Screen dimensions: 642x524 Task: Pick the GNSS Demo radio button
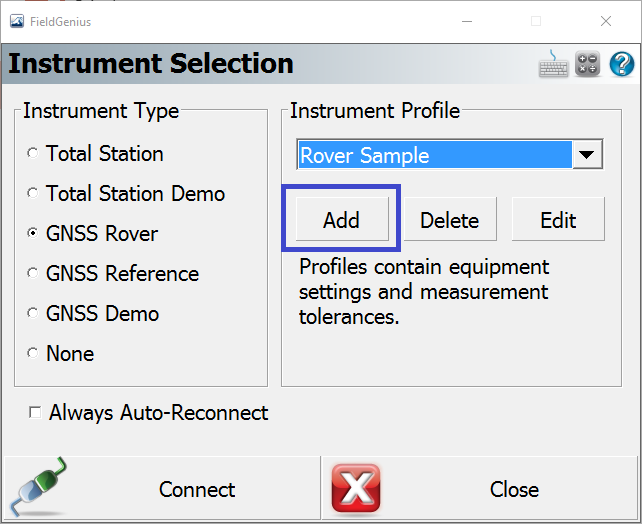(34, 314)
